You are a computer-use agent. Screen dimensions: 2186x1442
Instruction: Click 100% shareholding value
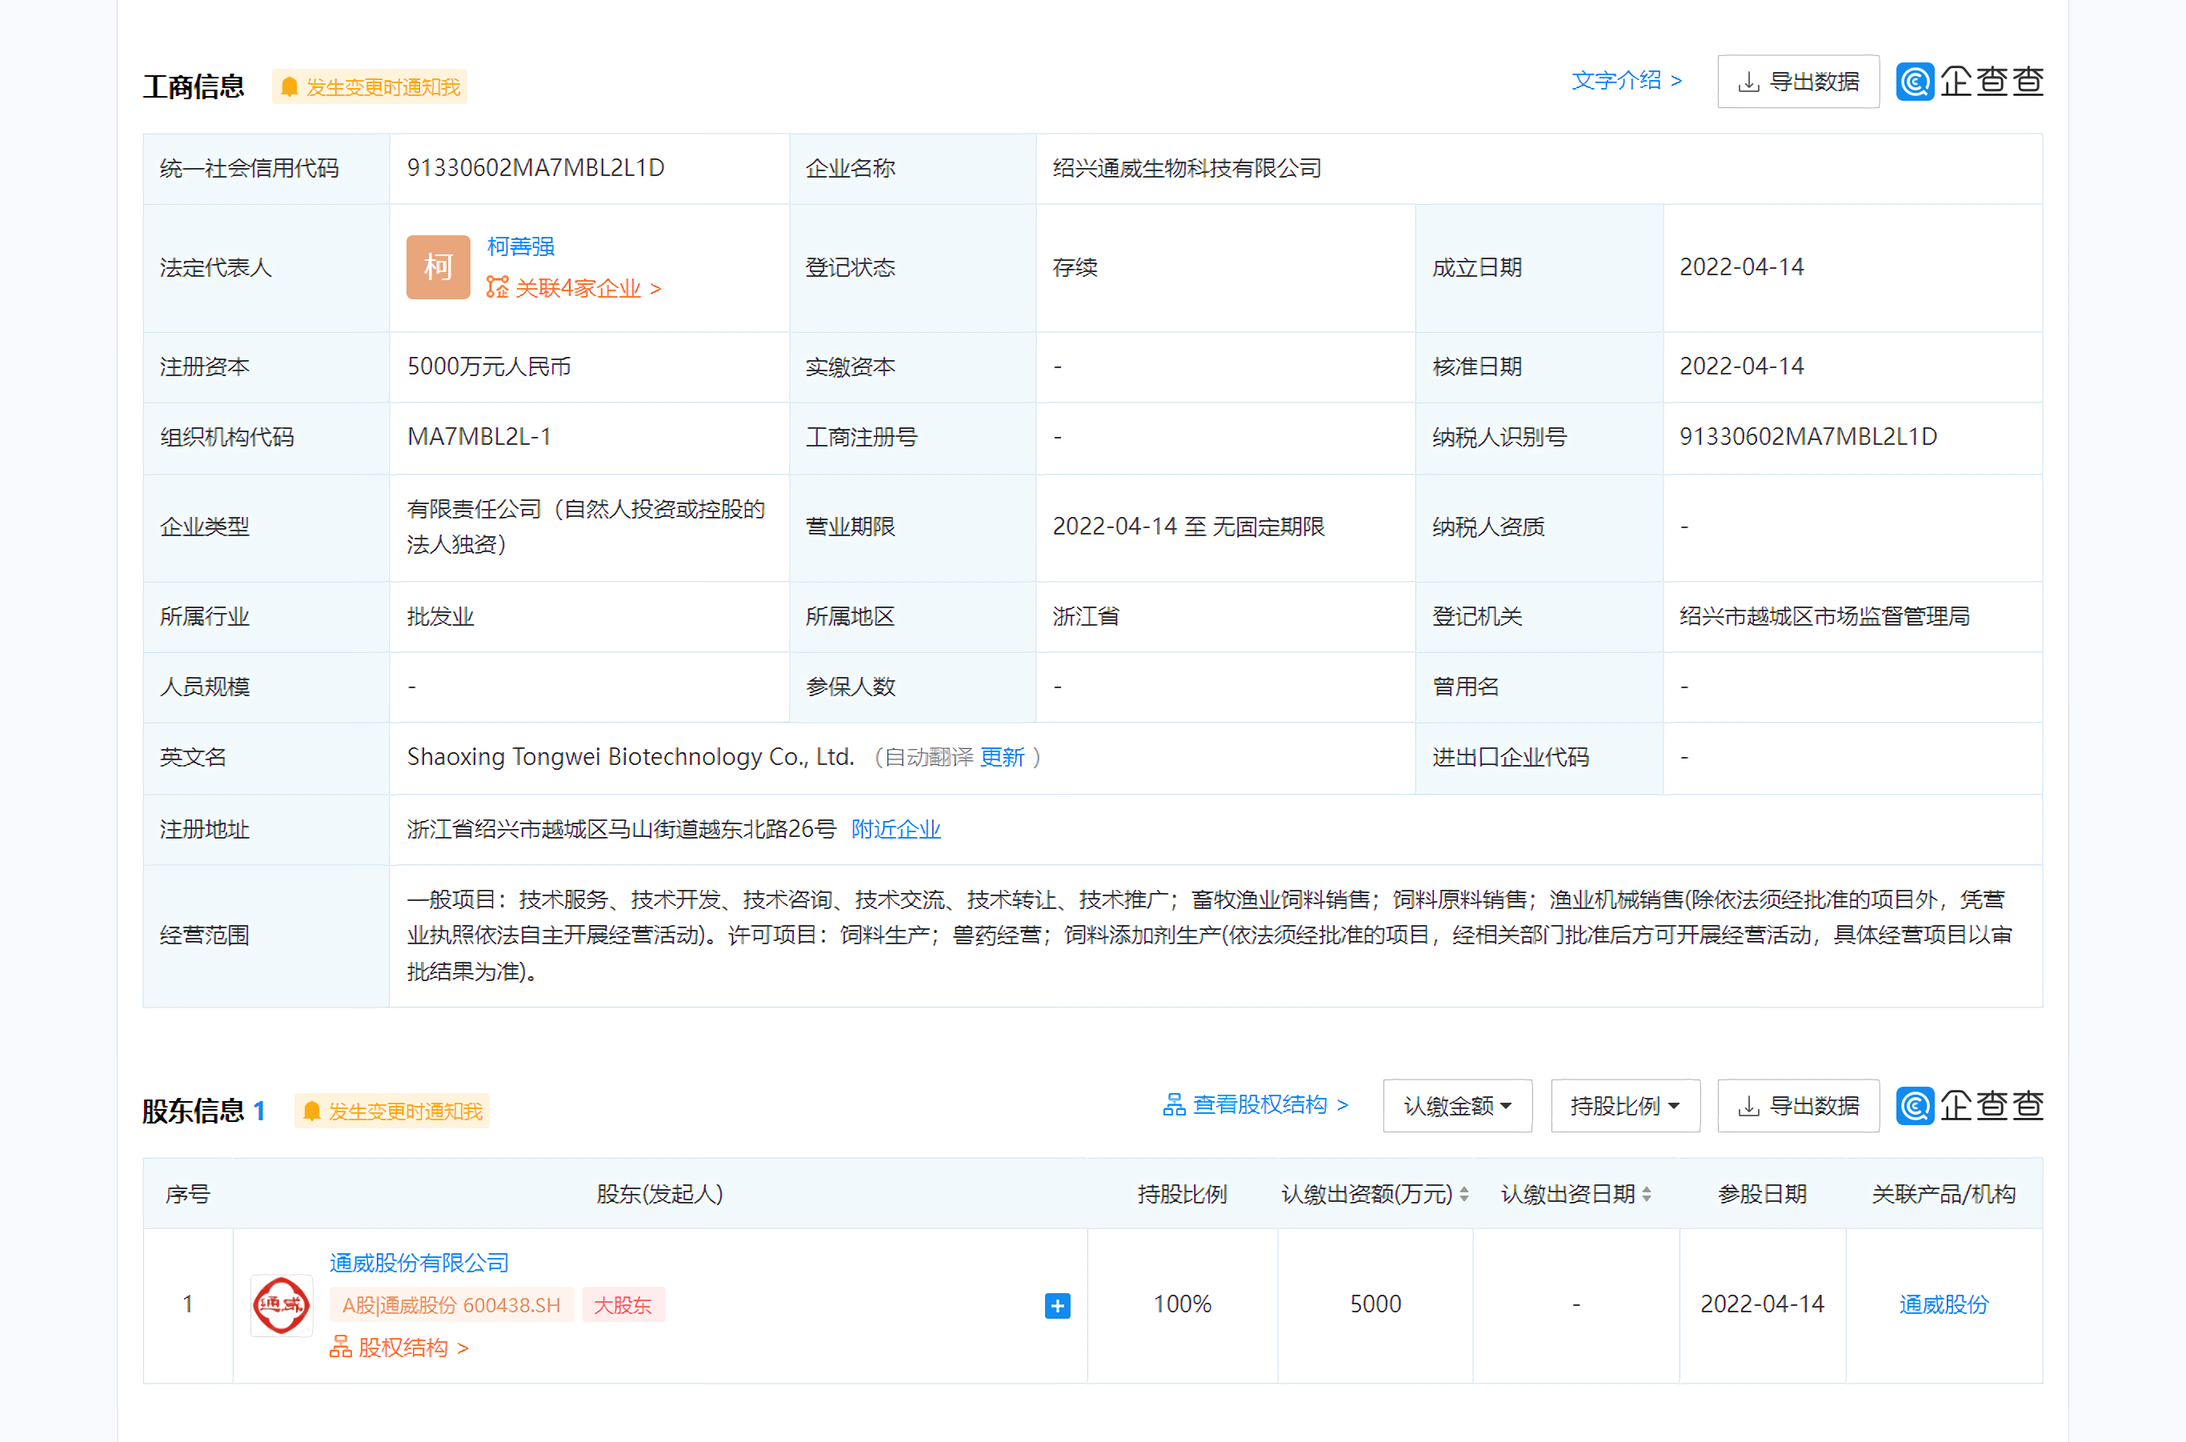(x=1182, y=1304)
